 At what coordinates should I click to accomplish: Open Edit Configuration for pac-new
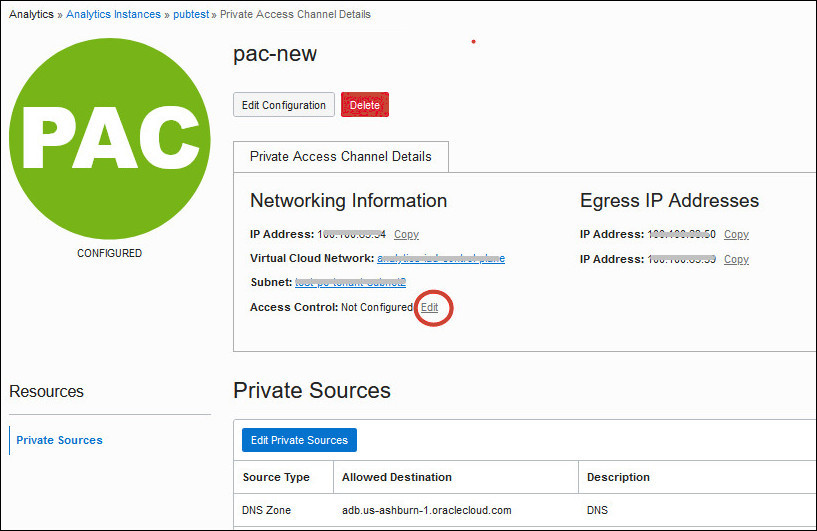coord(283,105)
